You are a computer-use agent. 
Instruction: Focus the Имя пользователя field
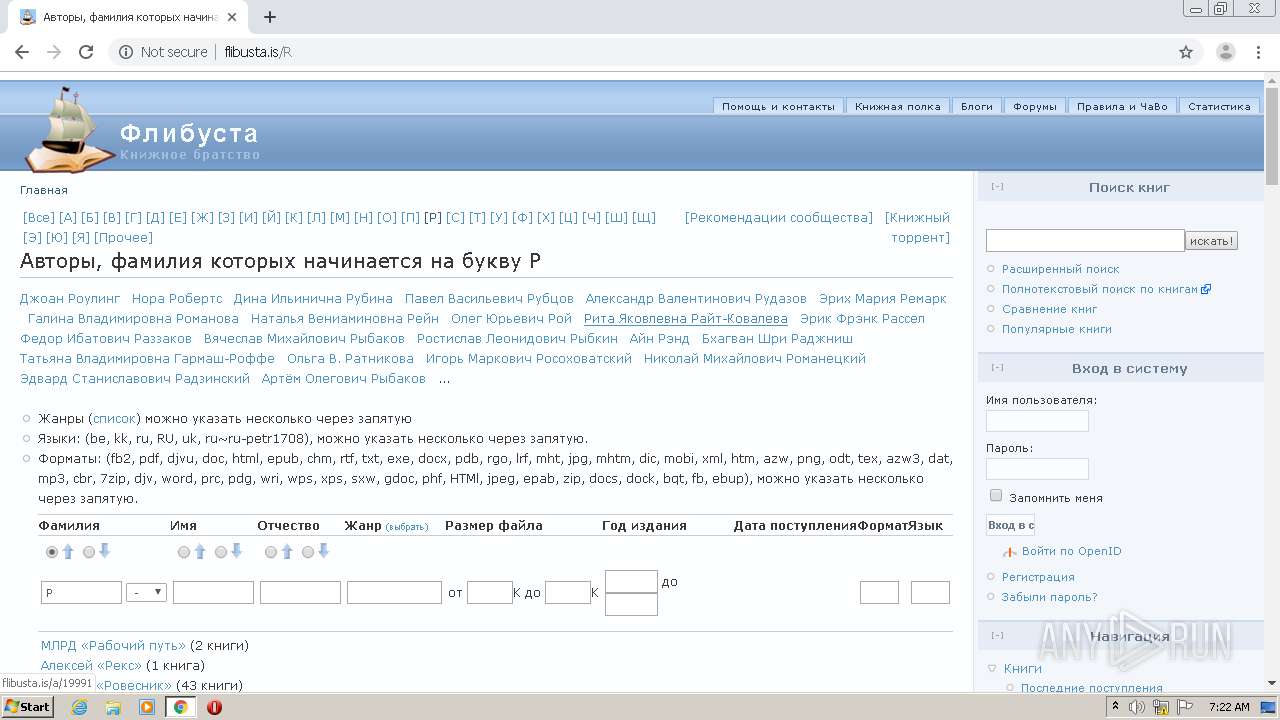pos(1037,421)
